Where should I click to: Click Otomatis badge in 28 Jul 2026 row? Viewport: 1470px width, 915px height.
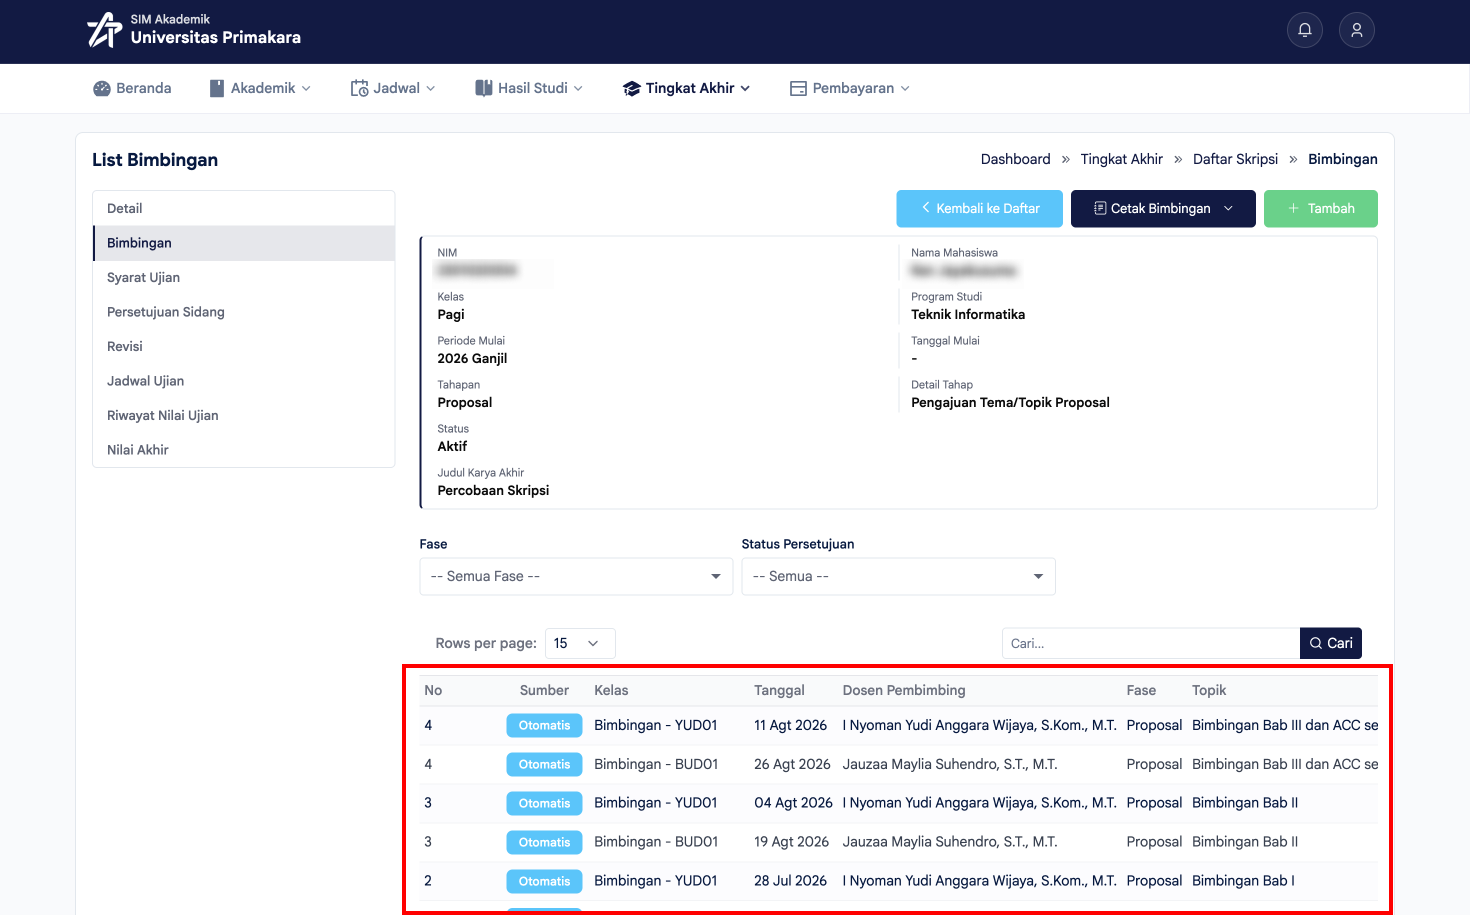click(544, 881)
